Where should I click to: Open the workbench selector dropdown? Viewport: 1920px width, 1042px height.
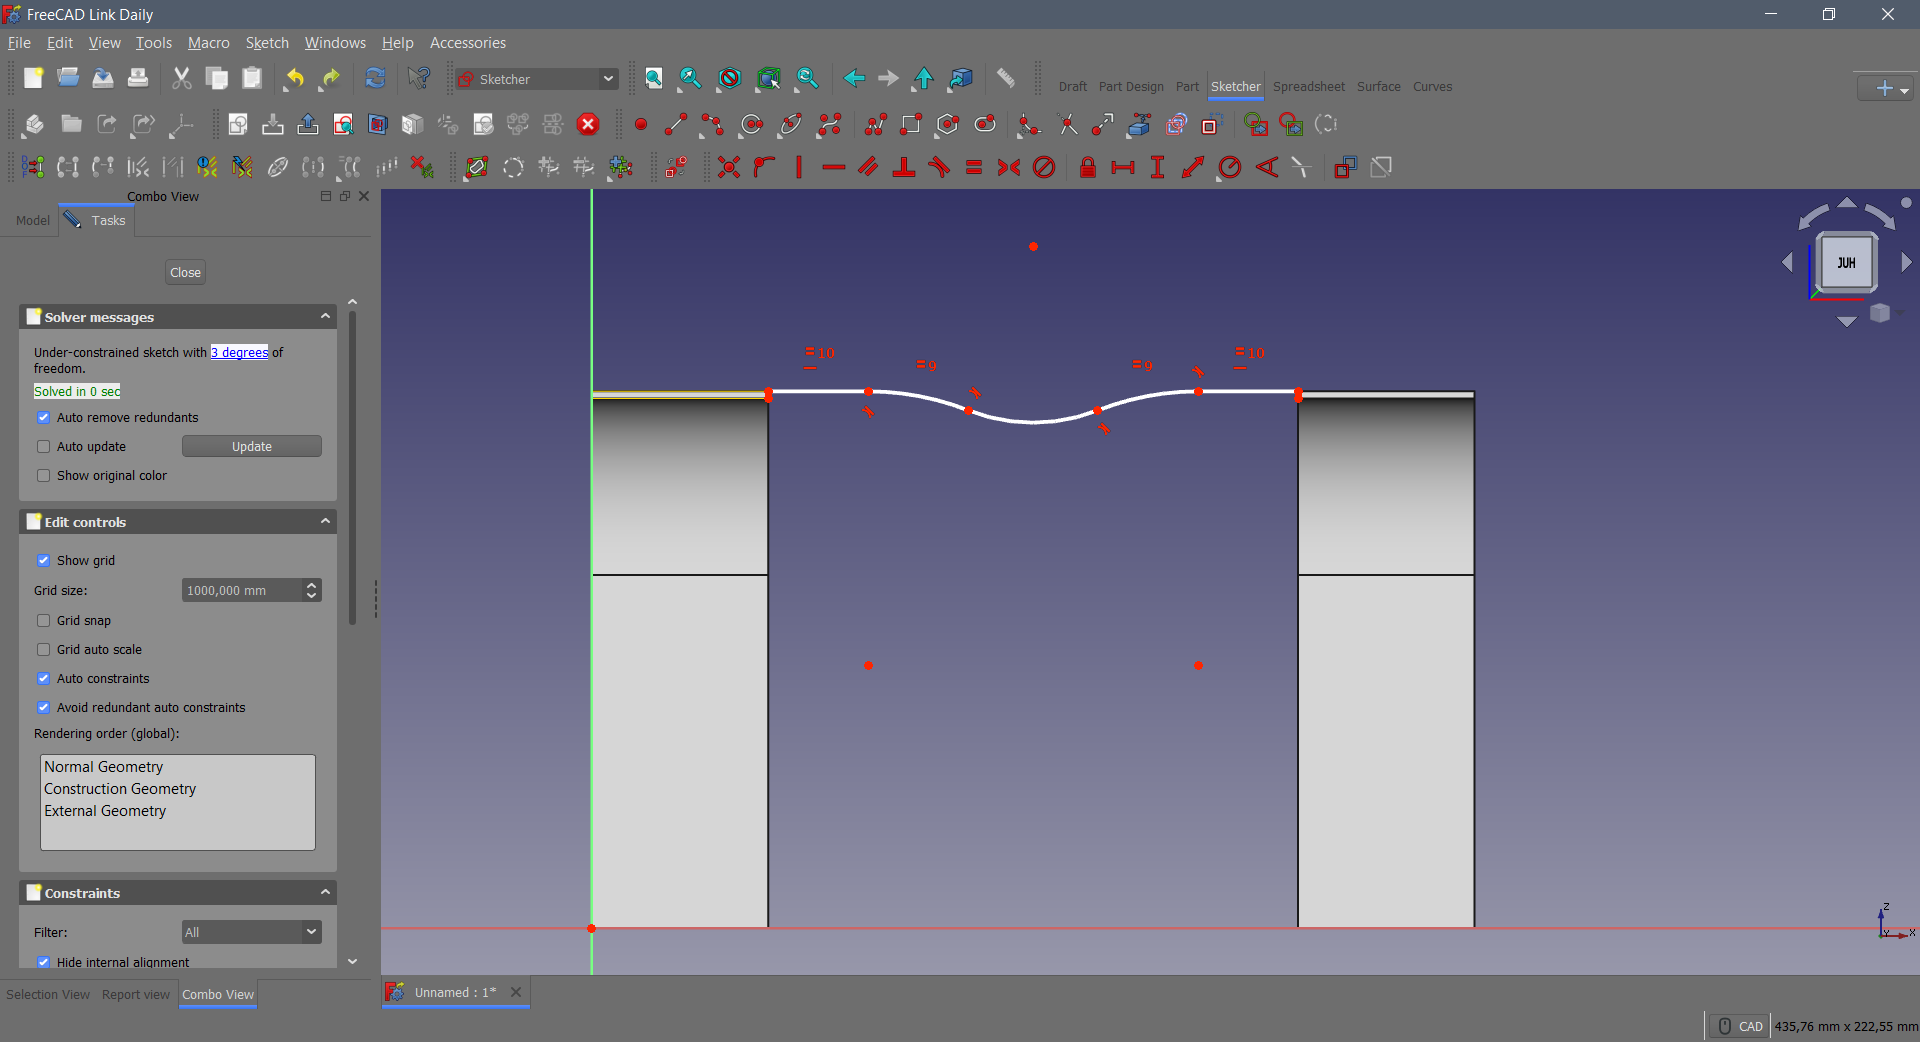(x=609, y=78)
